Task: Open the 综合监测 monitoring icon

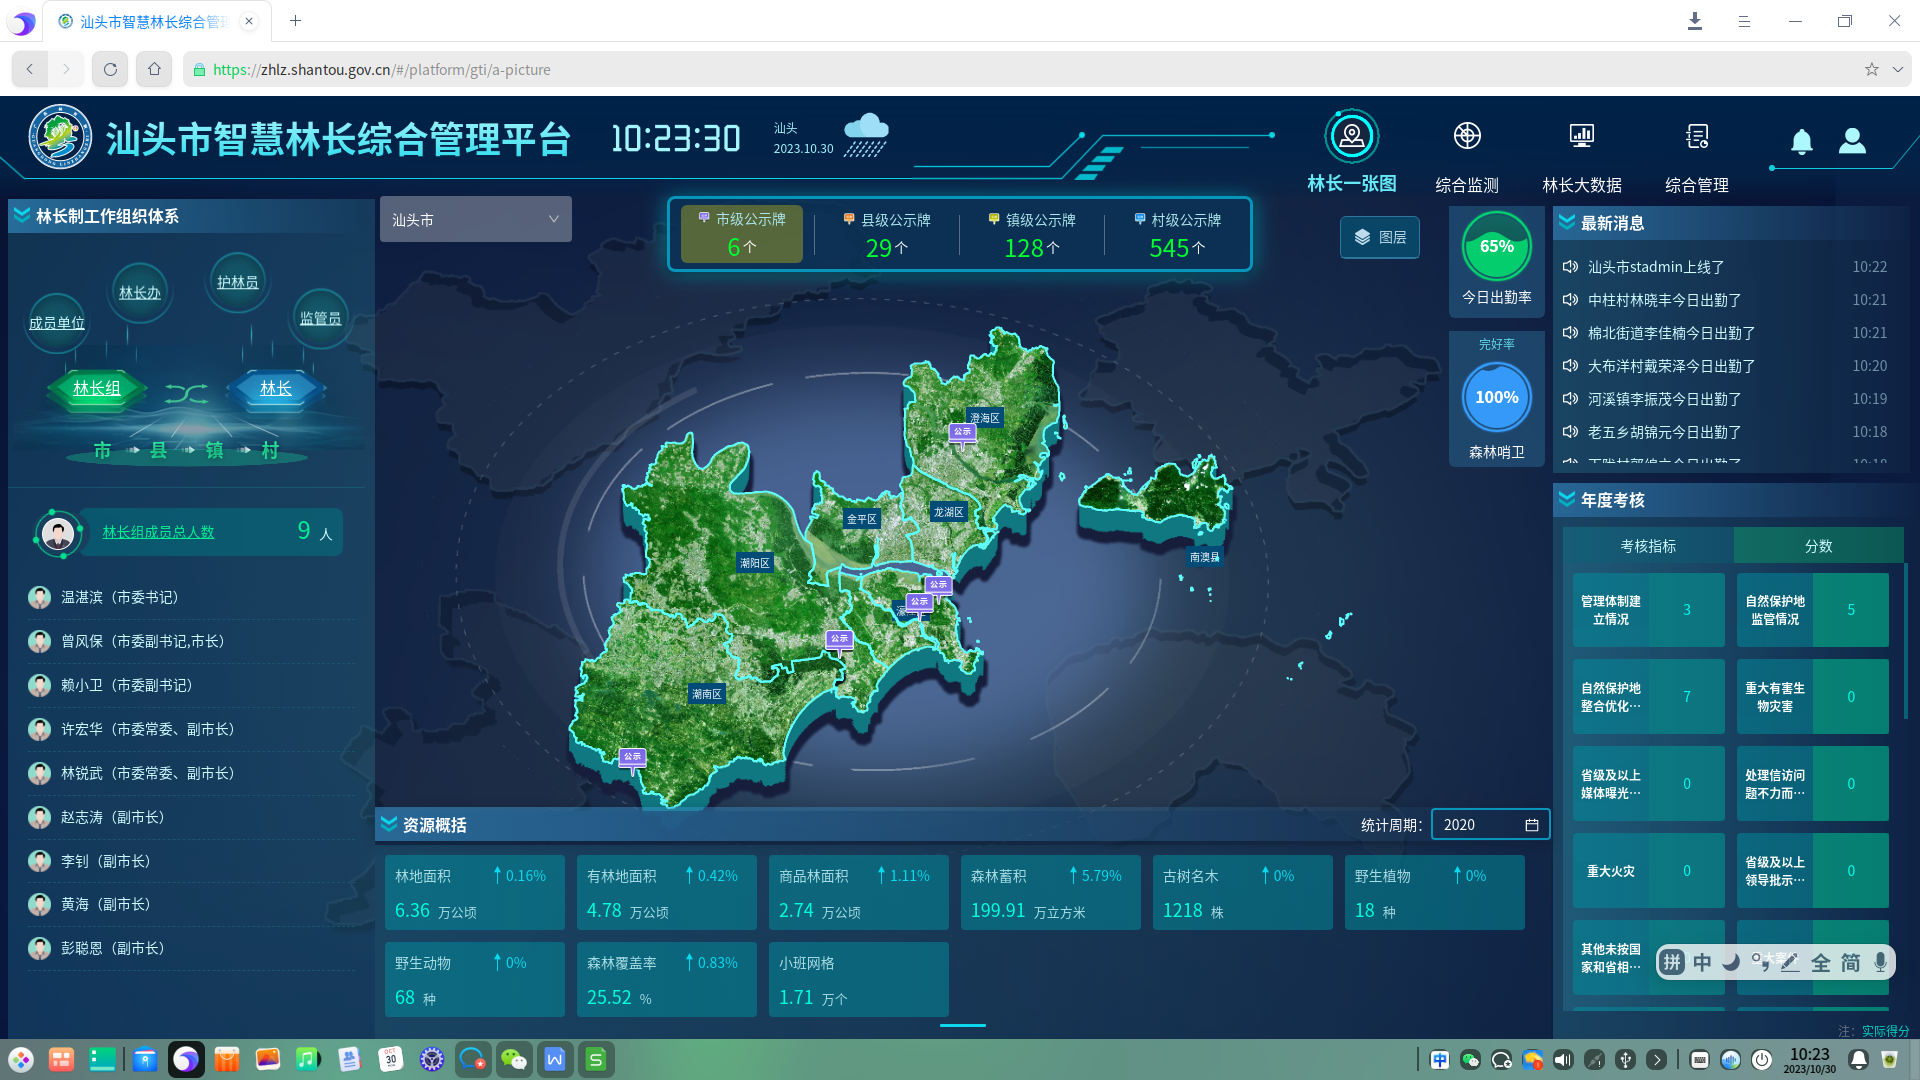Action: (x=1466, y=136)
